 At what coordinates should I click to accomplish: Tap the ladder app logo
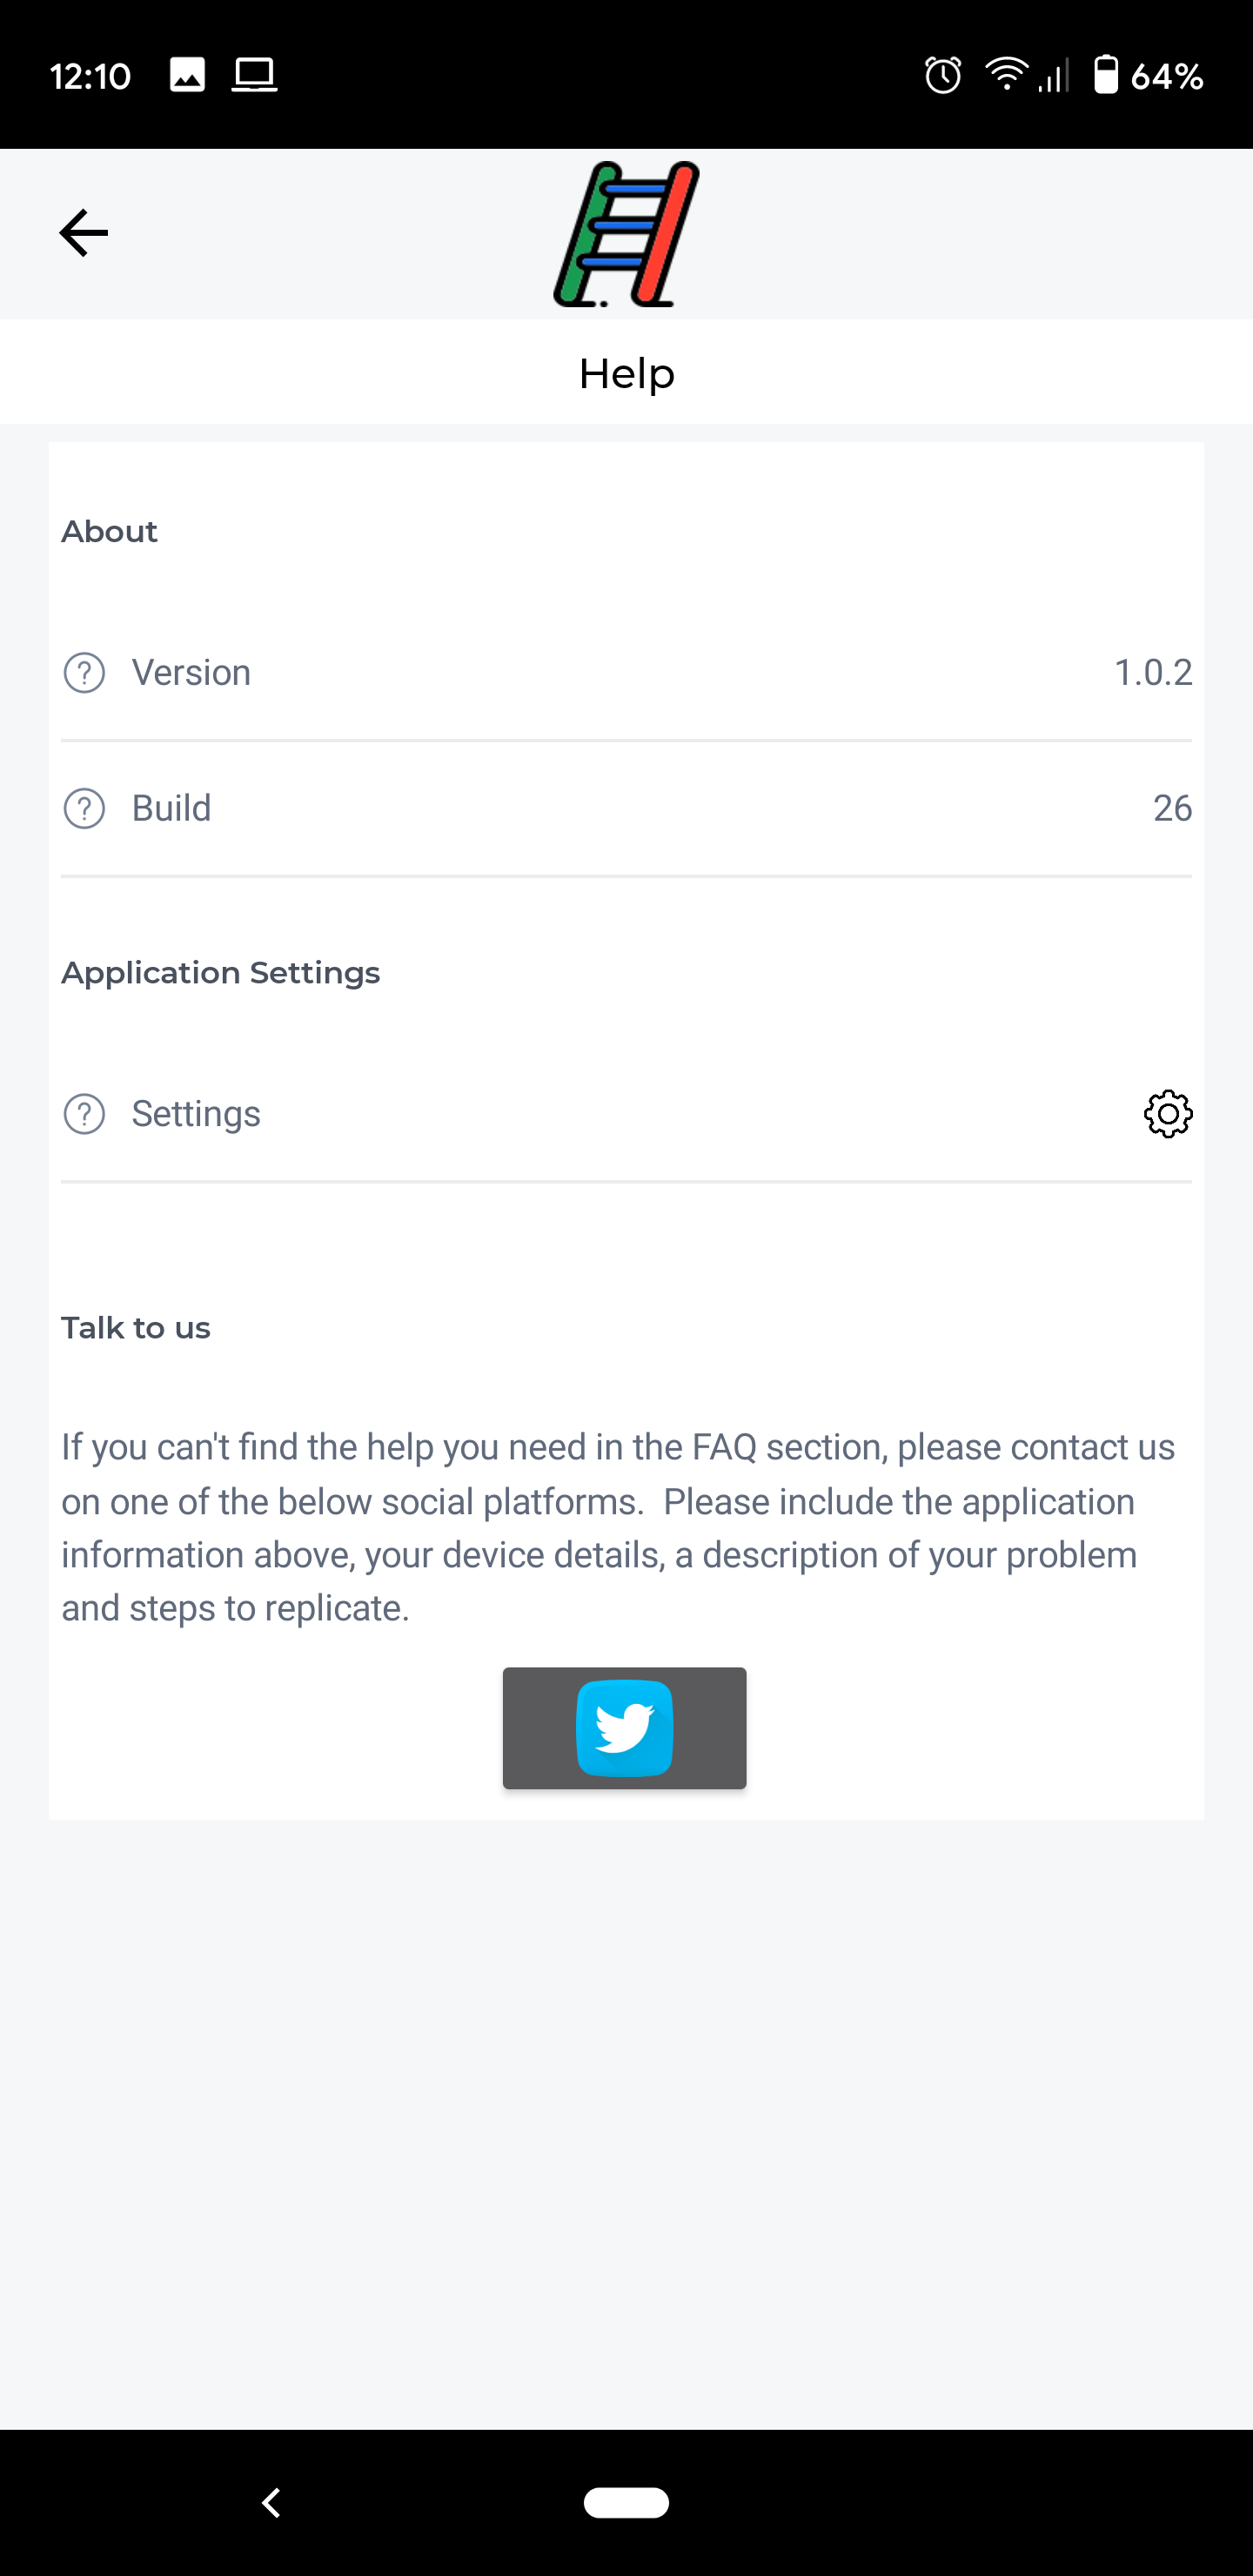(x=626, y=234)
